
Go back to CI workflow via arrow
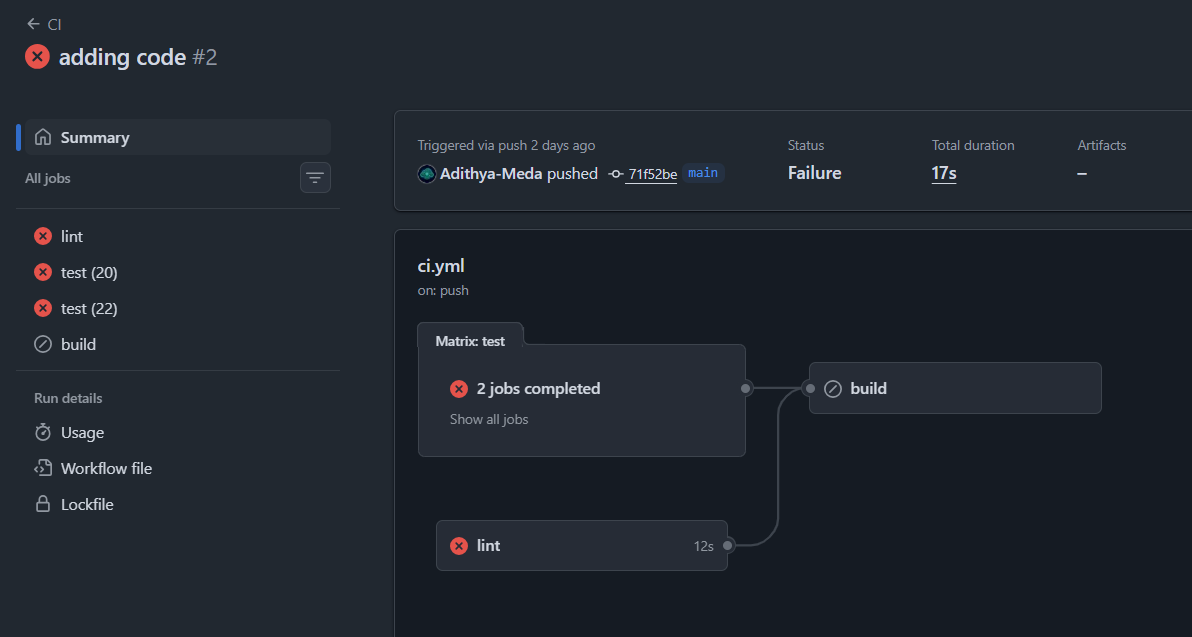point(33,24)
